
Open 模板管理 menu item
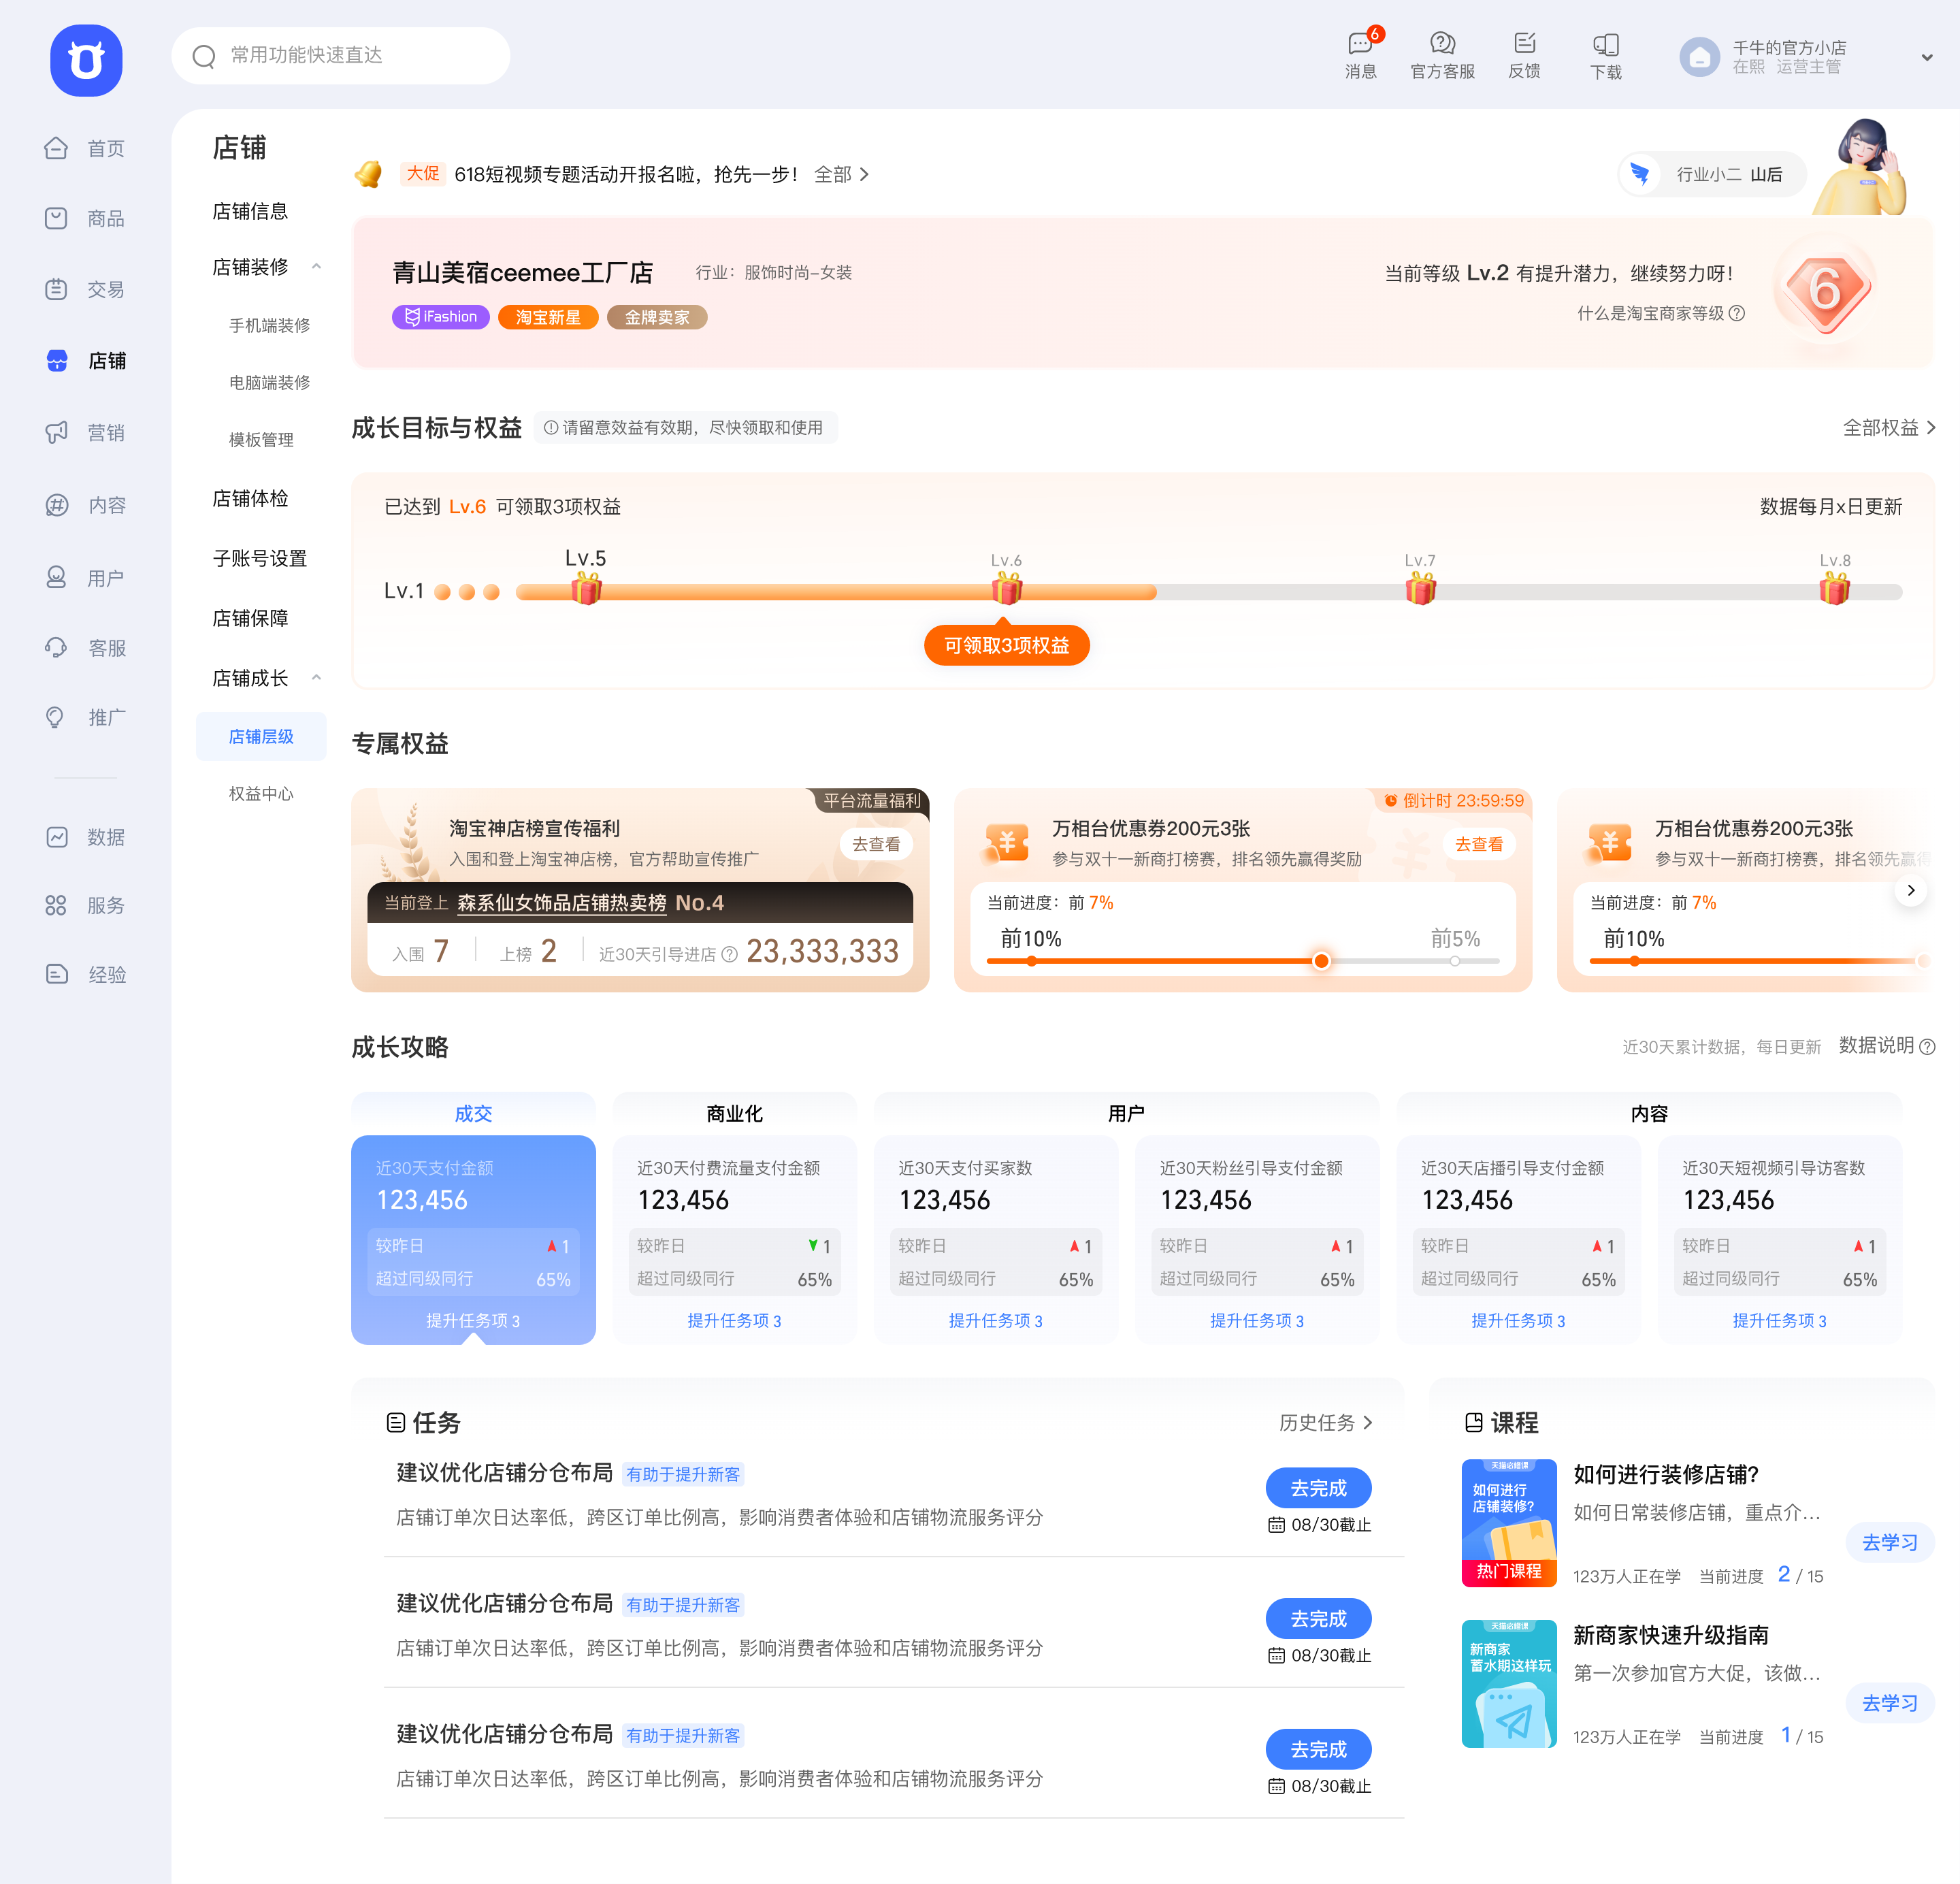point(261,439)
